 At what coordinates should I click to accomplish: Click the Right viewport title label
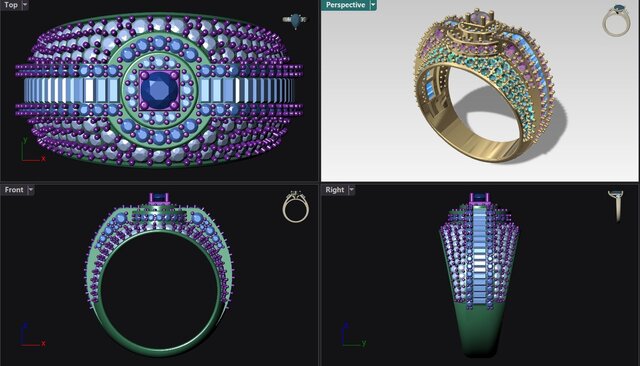click(x=335, y=190)
